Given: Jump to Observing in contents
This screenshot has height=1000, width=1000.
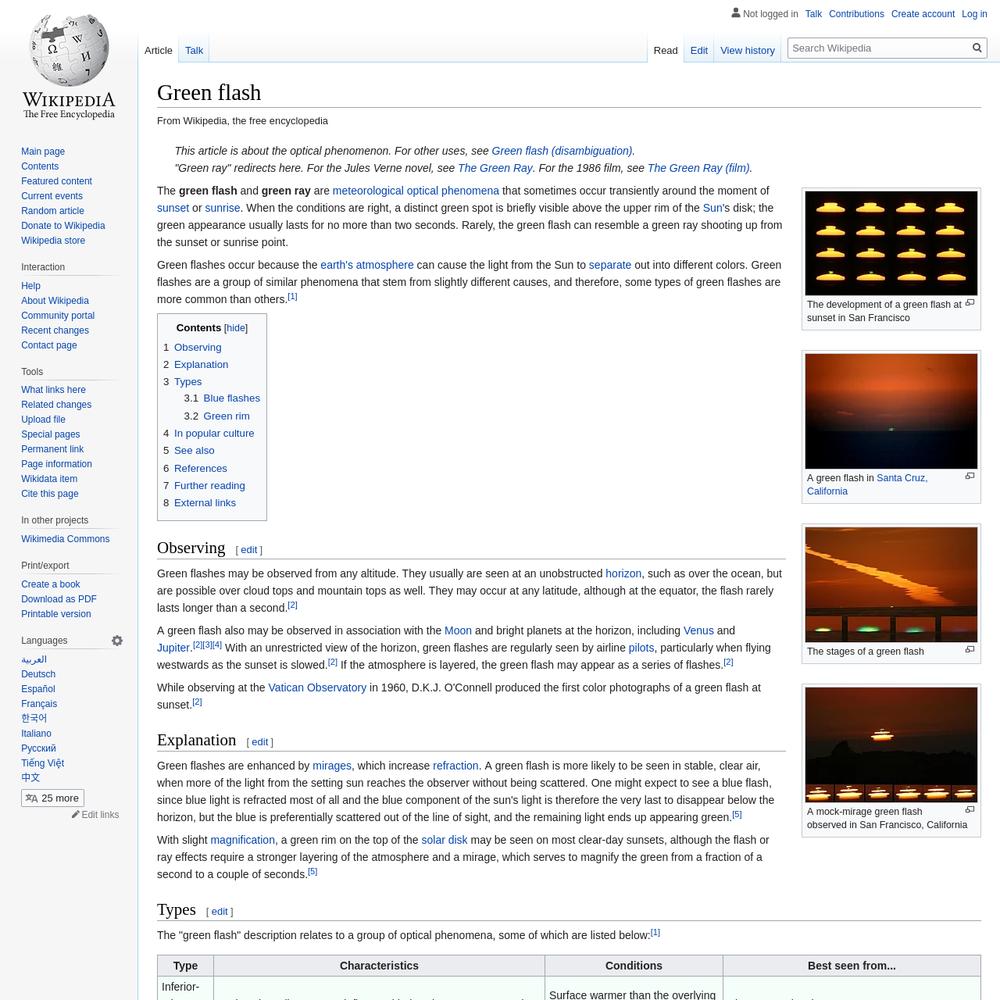Looking at the screenshot, I should point(198,347).
